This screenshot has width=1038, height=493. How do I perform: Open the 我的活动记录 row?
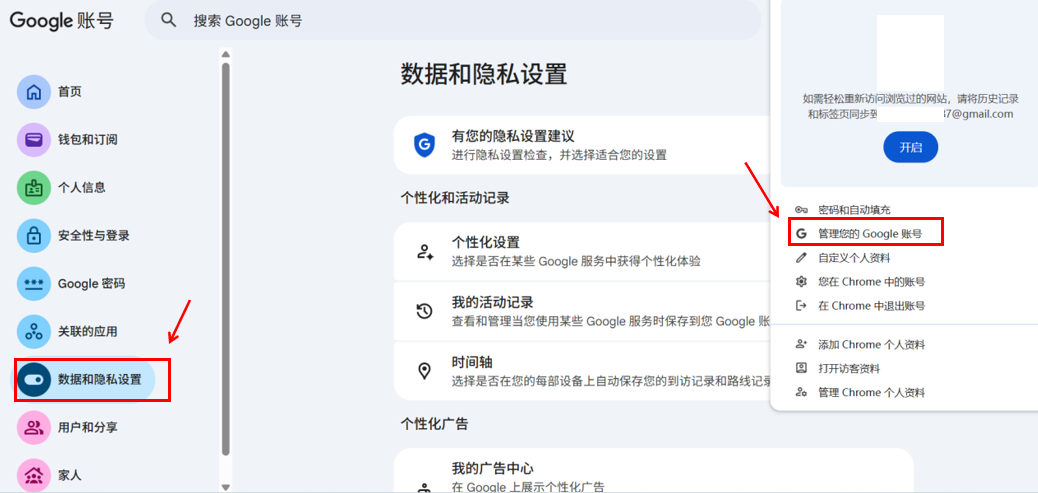coord(582,311)
